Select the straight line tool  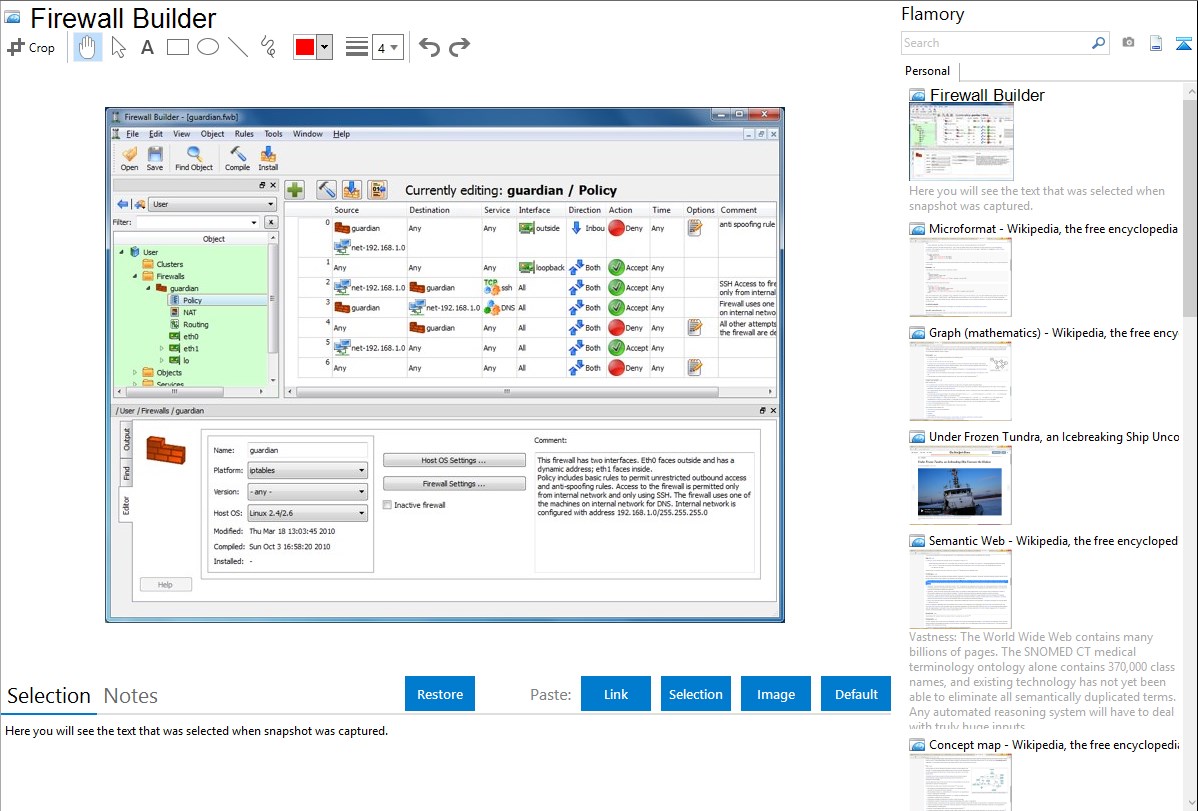pyautogui.click(x=238, y=47)
